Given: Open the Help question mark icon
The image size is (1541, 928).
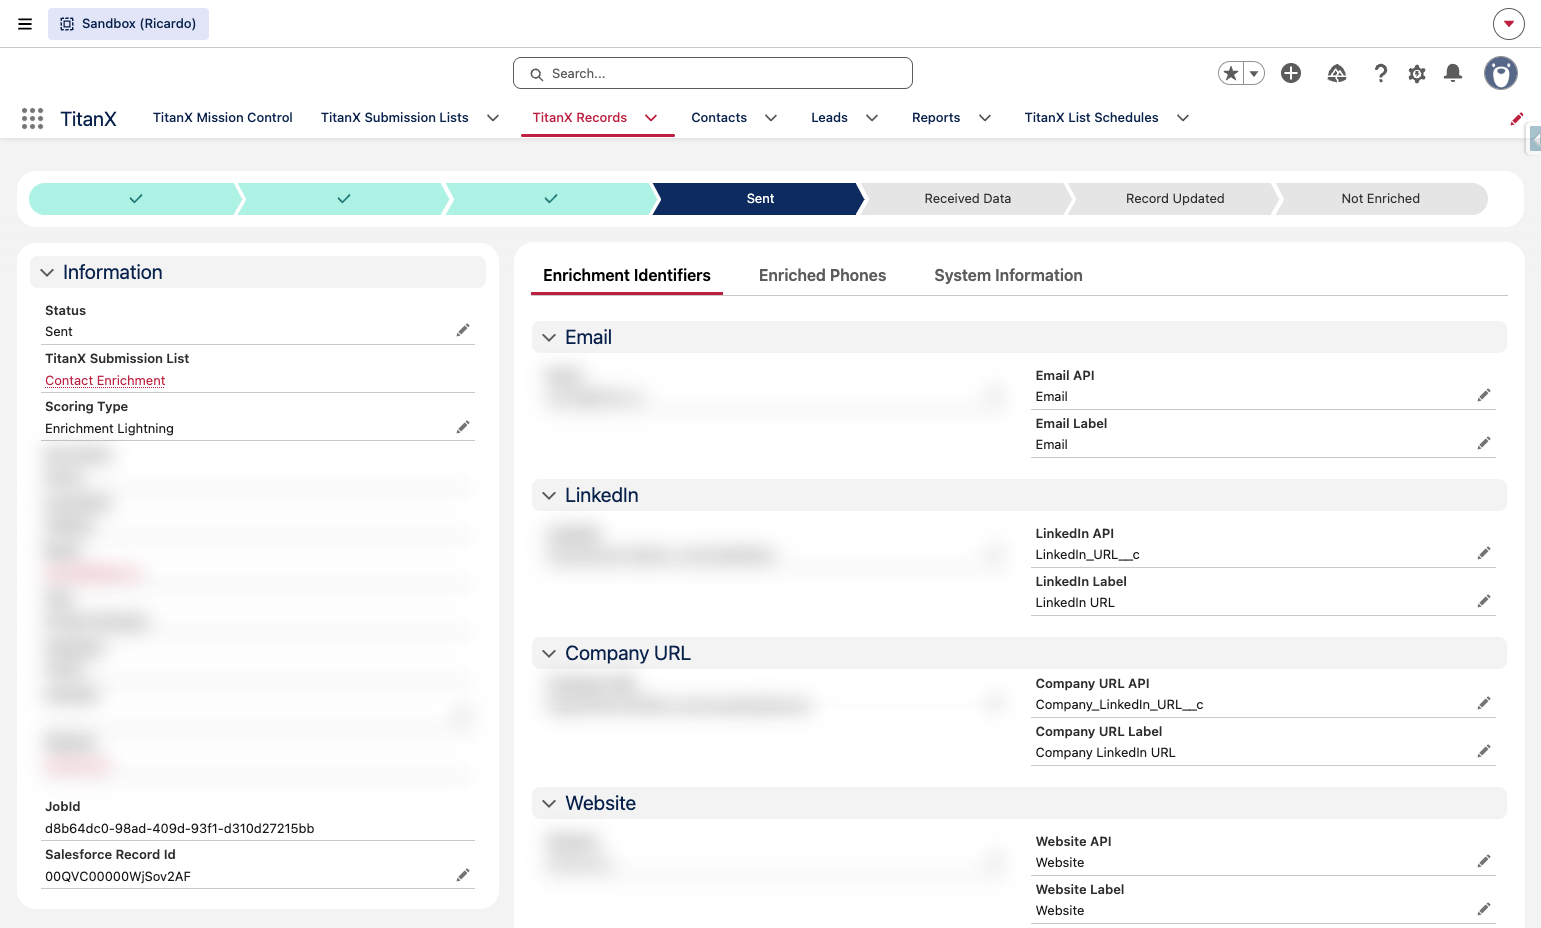Looking at the screenshot, I should coord(1381,73).
